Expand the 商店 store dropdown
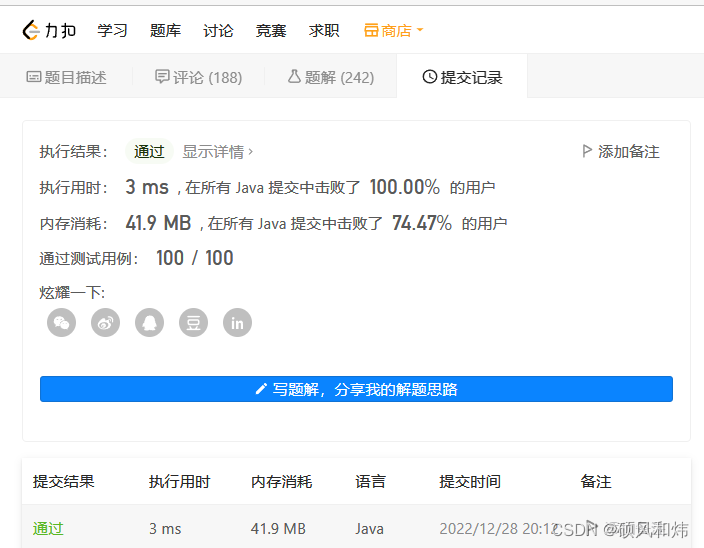 394,31
